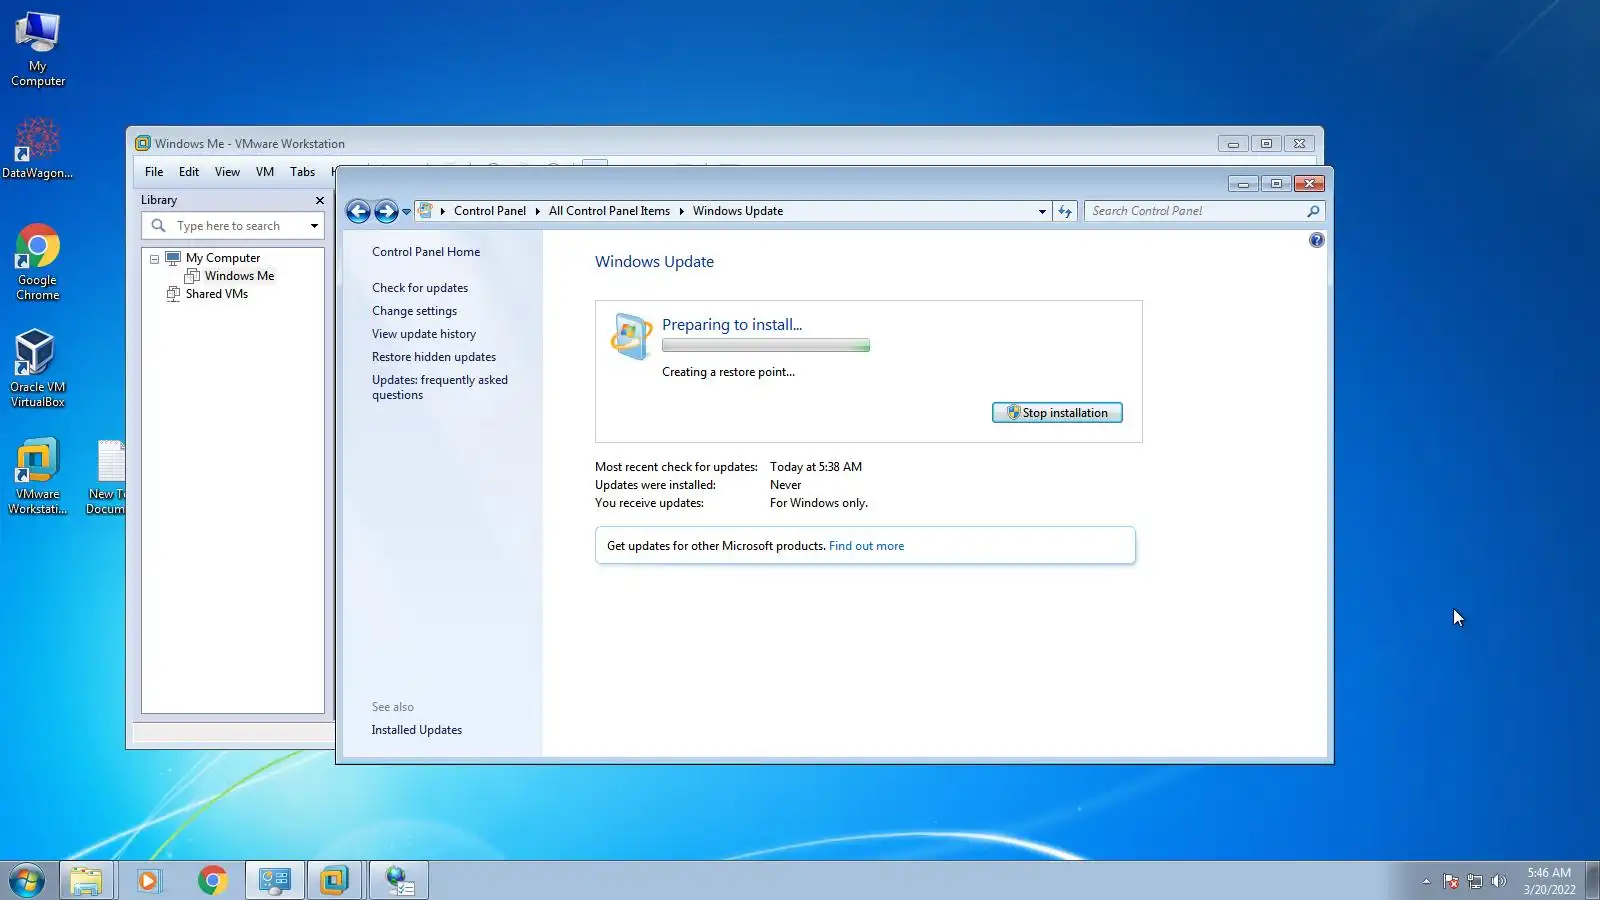Image resolution: width=1600 pixels, height=900 pixels.
Task: Click the VMware Workstation title bar icon
Action: [x=143, y=143]
